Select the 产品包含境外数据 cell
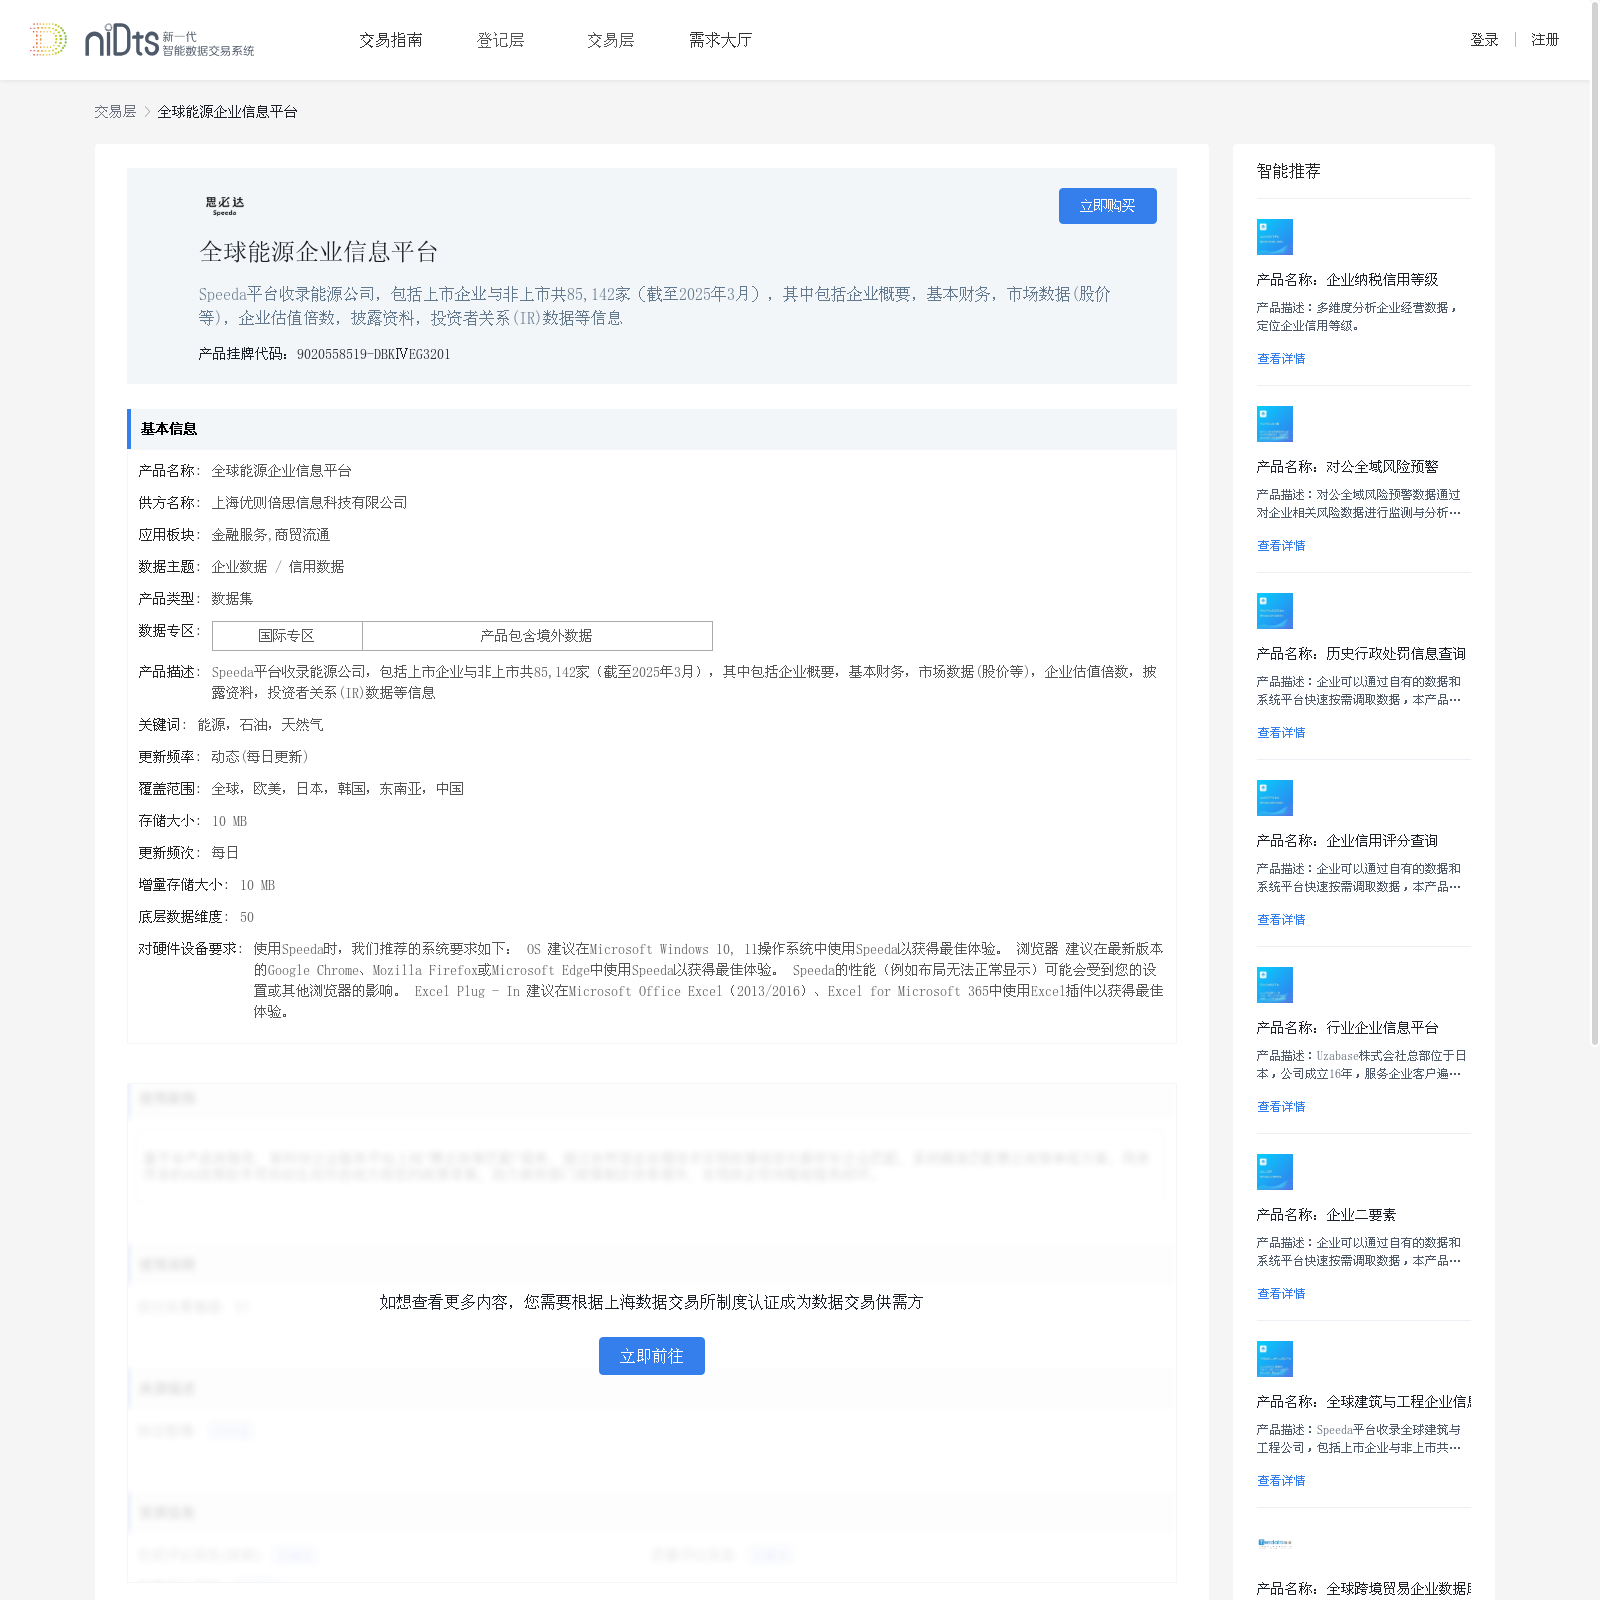Viewport: 1600px width, 1600px height. pyautogui.click(x=537, y=636)
